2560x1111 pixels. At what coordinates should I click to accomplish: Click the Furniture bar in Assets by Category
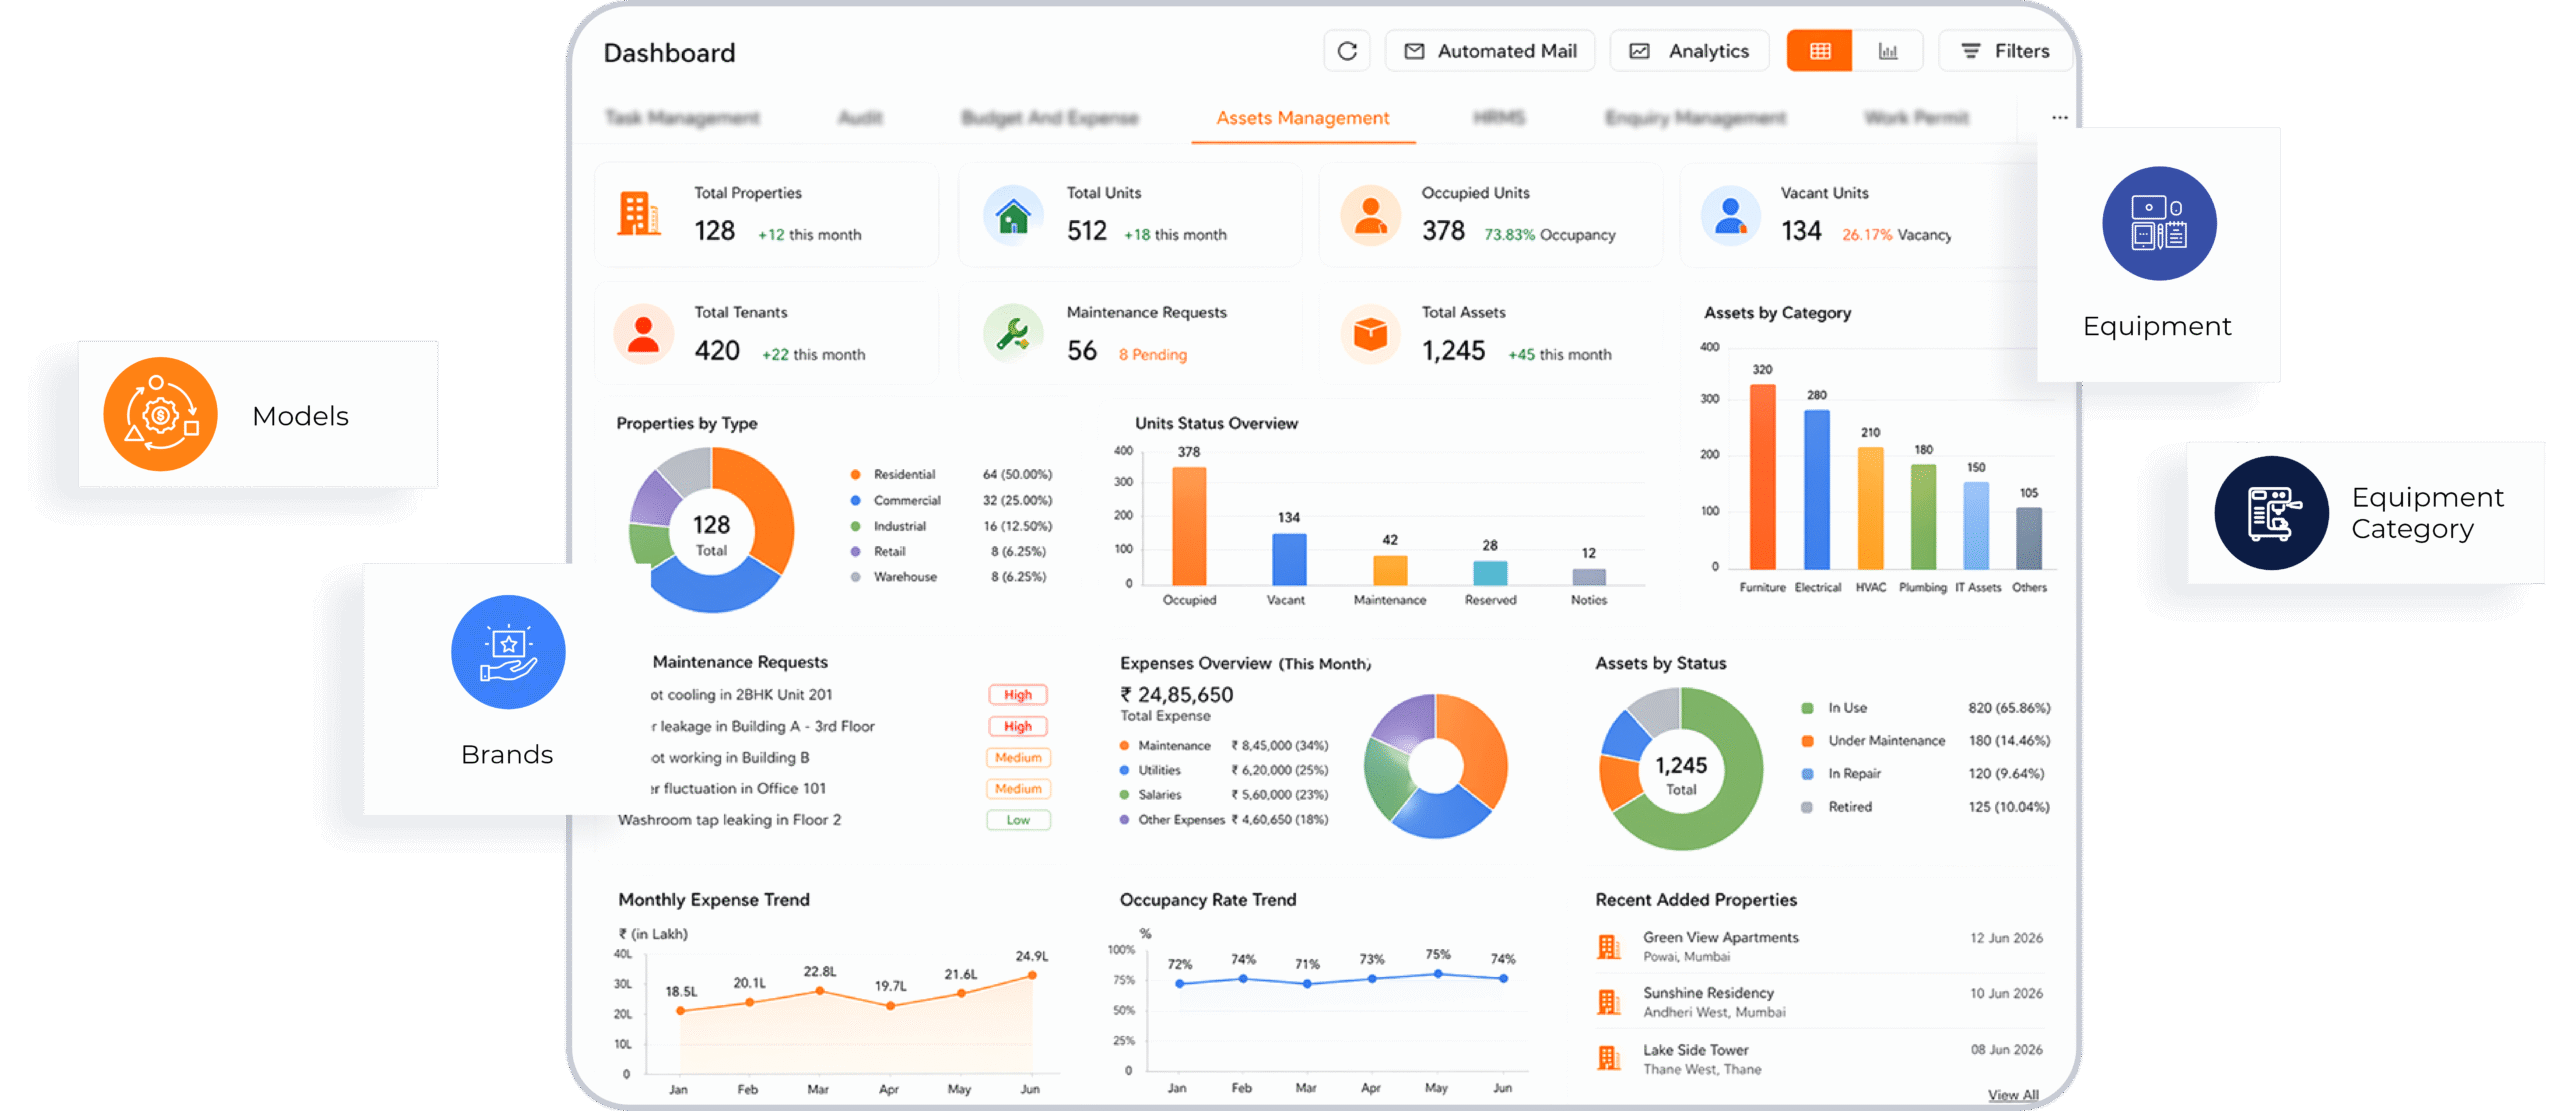(1762, 477)
